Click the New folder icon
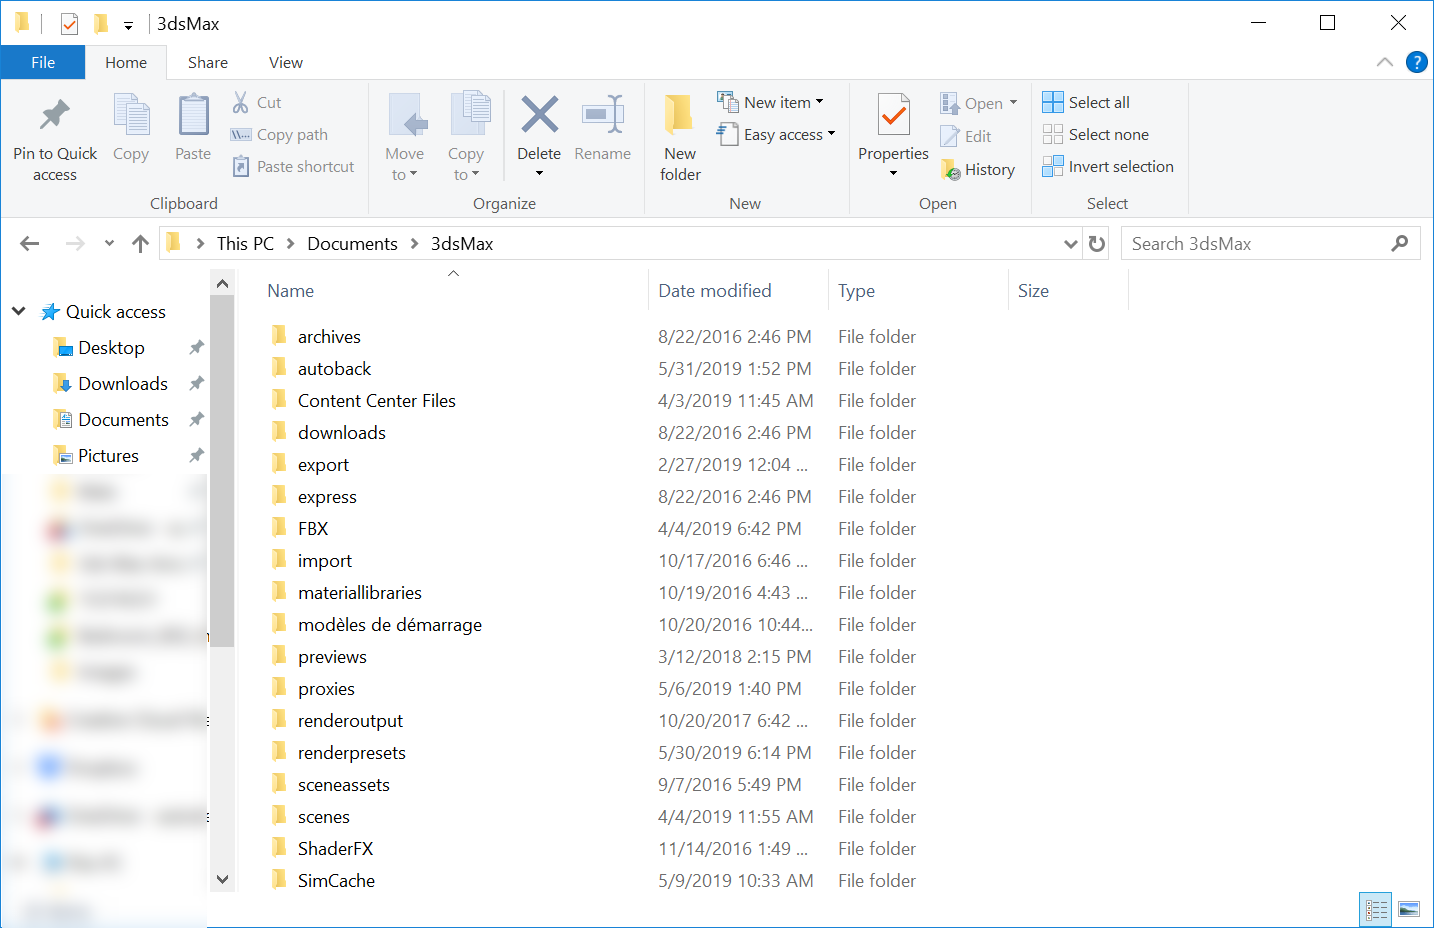 coord(680,115)
